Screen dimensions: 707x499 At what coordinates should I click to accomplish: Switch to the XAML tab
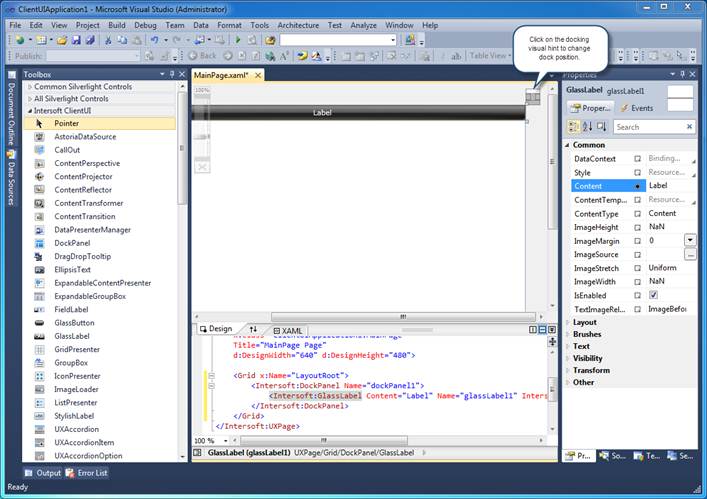click(x=288, y=330)
